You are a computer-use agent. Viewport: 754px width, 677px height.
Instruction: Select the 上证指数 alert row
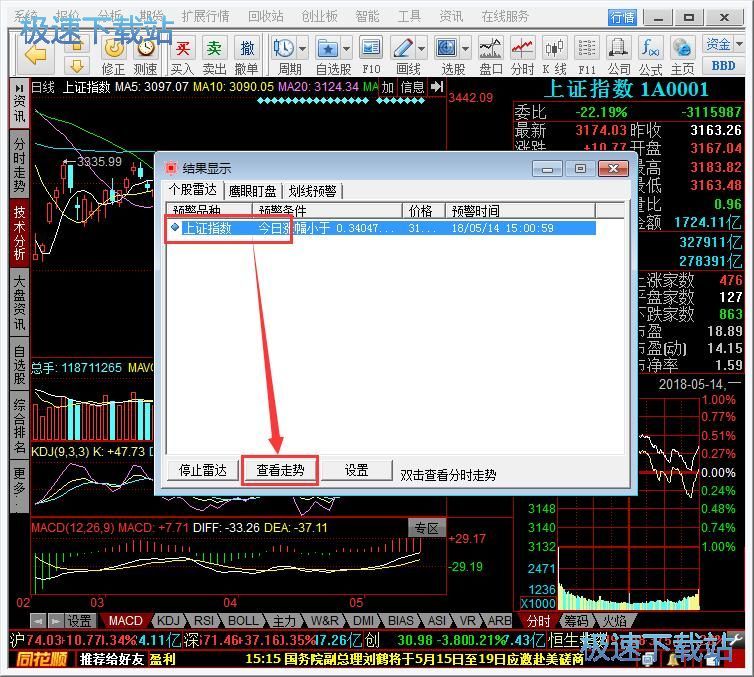(381, 228)
